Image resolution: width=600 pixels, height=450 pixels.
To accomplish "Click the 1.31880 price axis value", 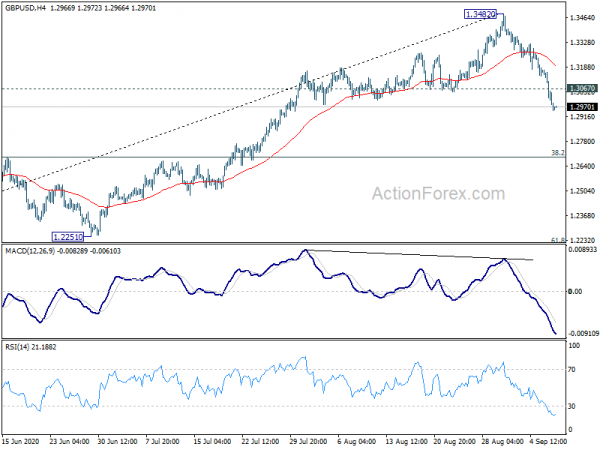I will (x=582, y=67).
